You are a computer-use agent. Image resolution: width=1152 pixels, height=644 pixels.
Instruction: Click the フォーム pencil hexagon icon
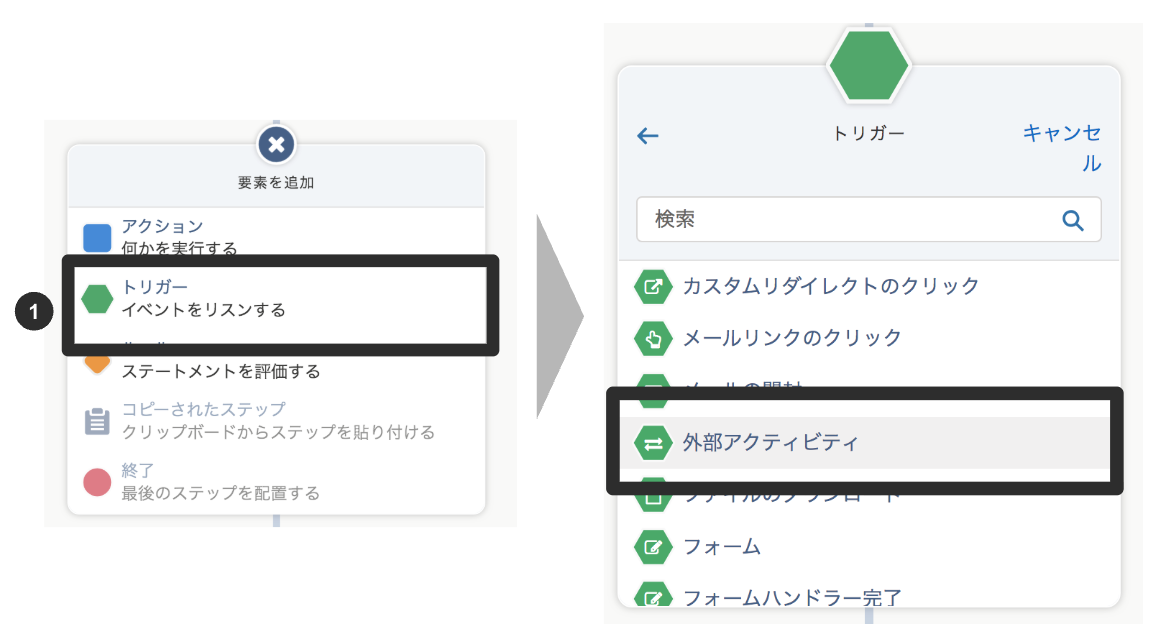(x=653, y=546)
